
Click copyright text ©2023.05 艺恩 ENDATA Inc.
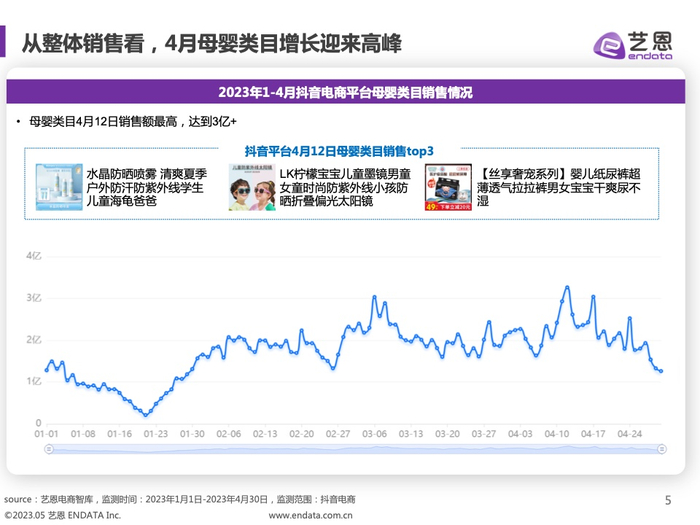tap(63, 515)
